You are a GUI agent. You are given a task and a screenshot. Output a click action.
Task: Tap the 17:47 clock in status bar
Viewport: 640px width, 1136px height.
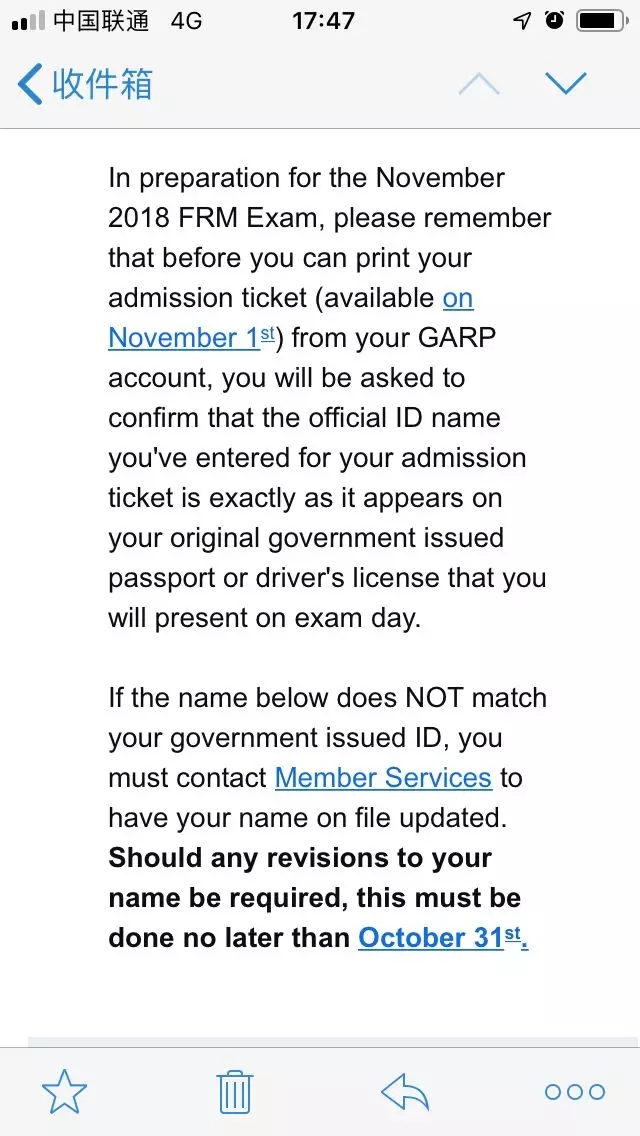point(323,21)
